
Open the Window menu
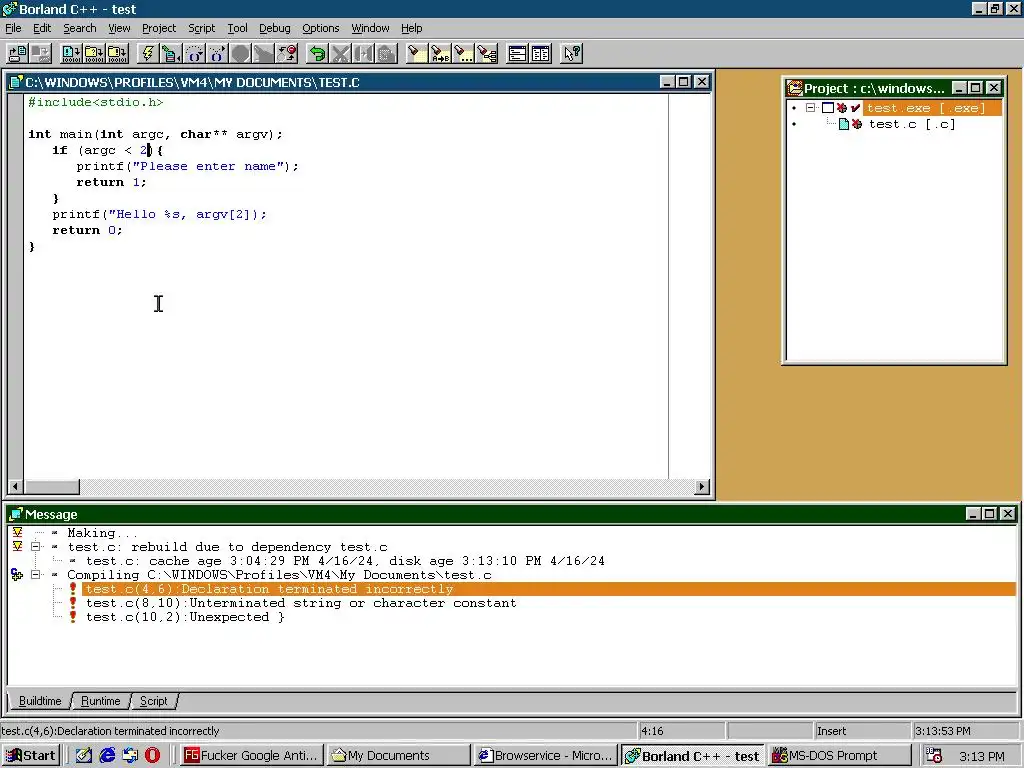[370, 28]
